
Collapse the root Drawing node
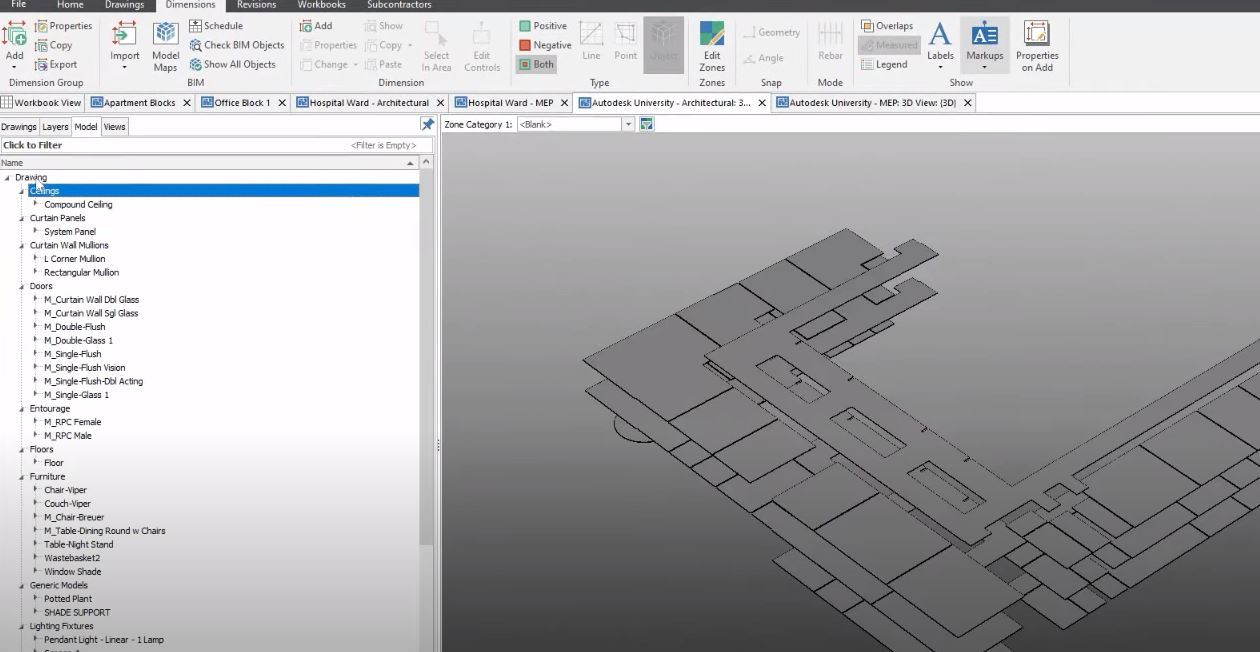point(8,178)
